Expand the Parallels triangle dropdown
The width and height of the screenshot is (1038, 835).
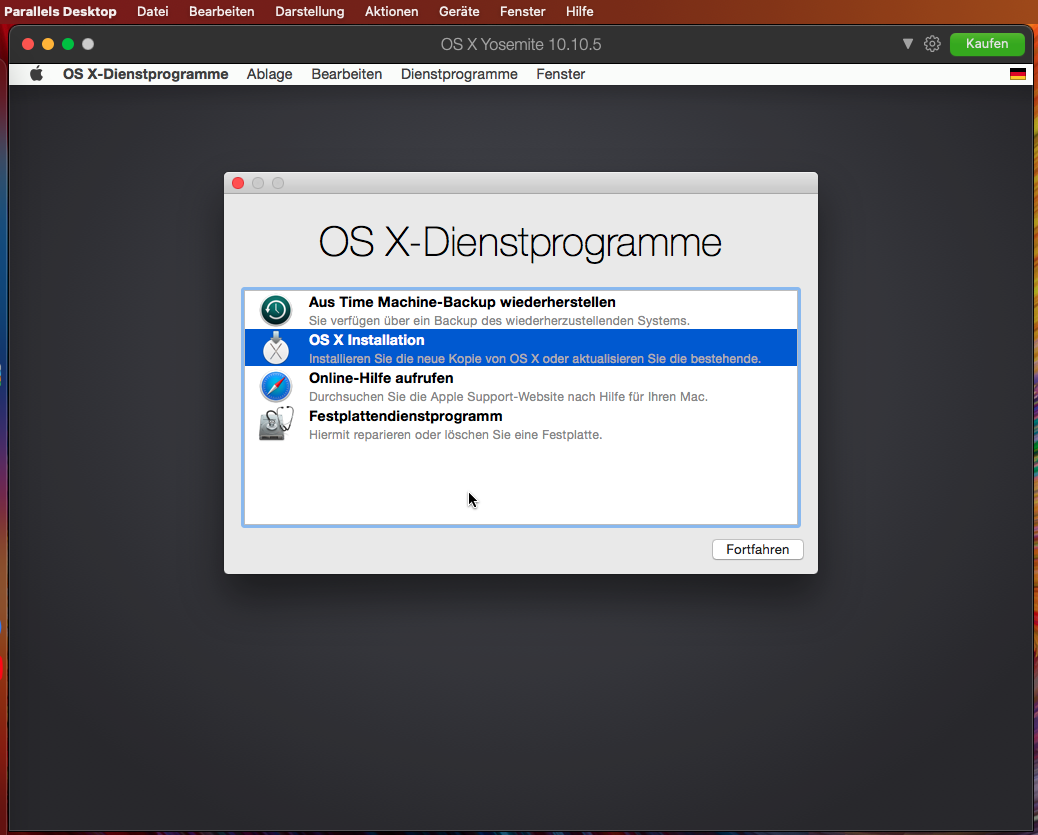(x=908, y=44)
